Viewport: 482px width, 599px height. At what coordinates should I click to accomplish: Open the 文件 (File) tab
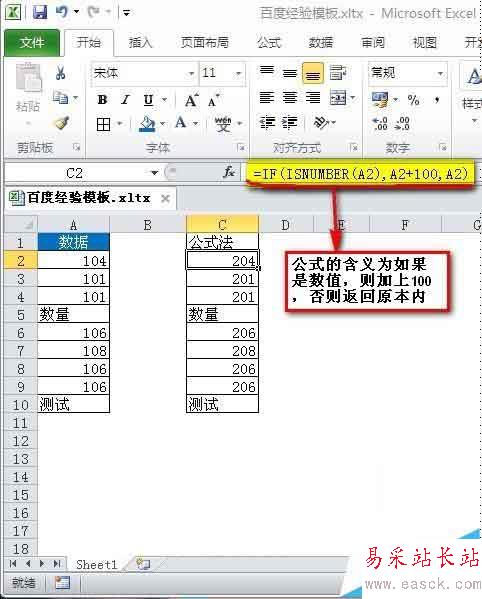(32, 42)
